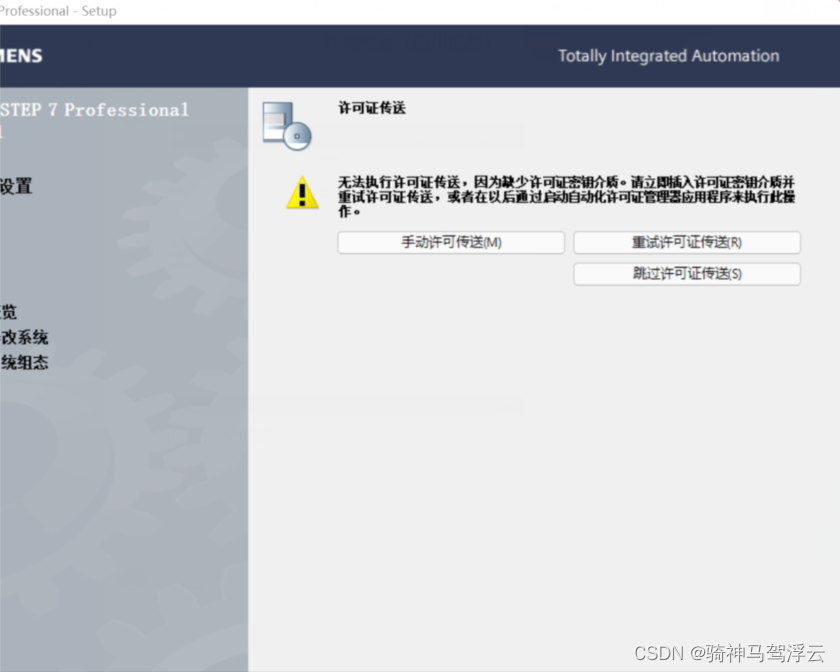The width and height of the screenshot is (840, 672).
Task: Click the computer and disc setup icon
Action: 287,126
